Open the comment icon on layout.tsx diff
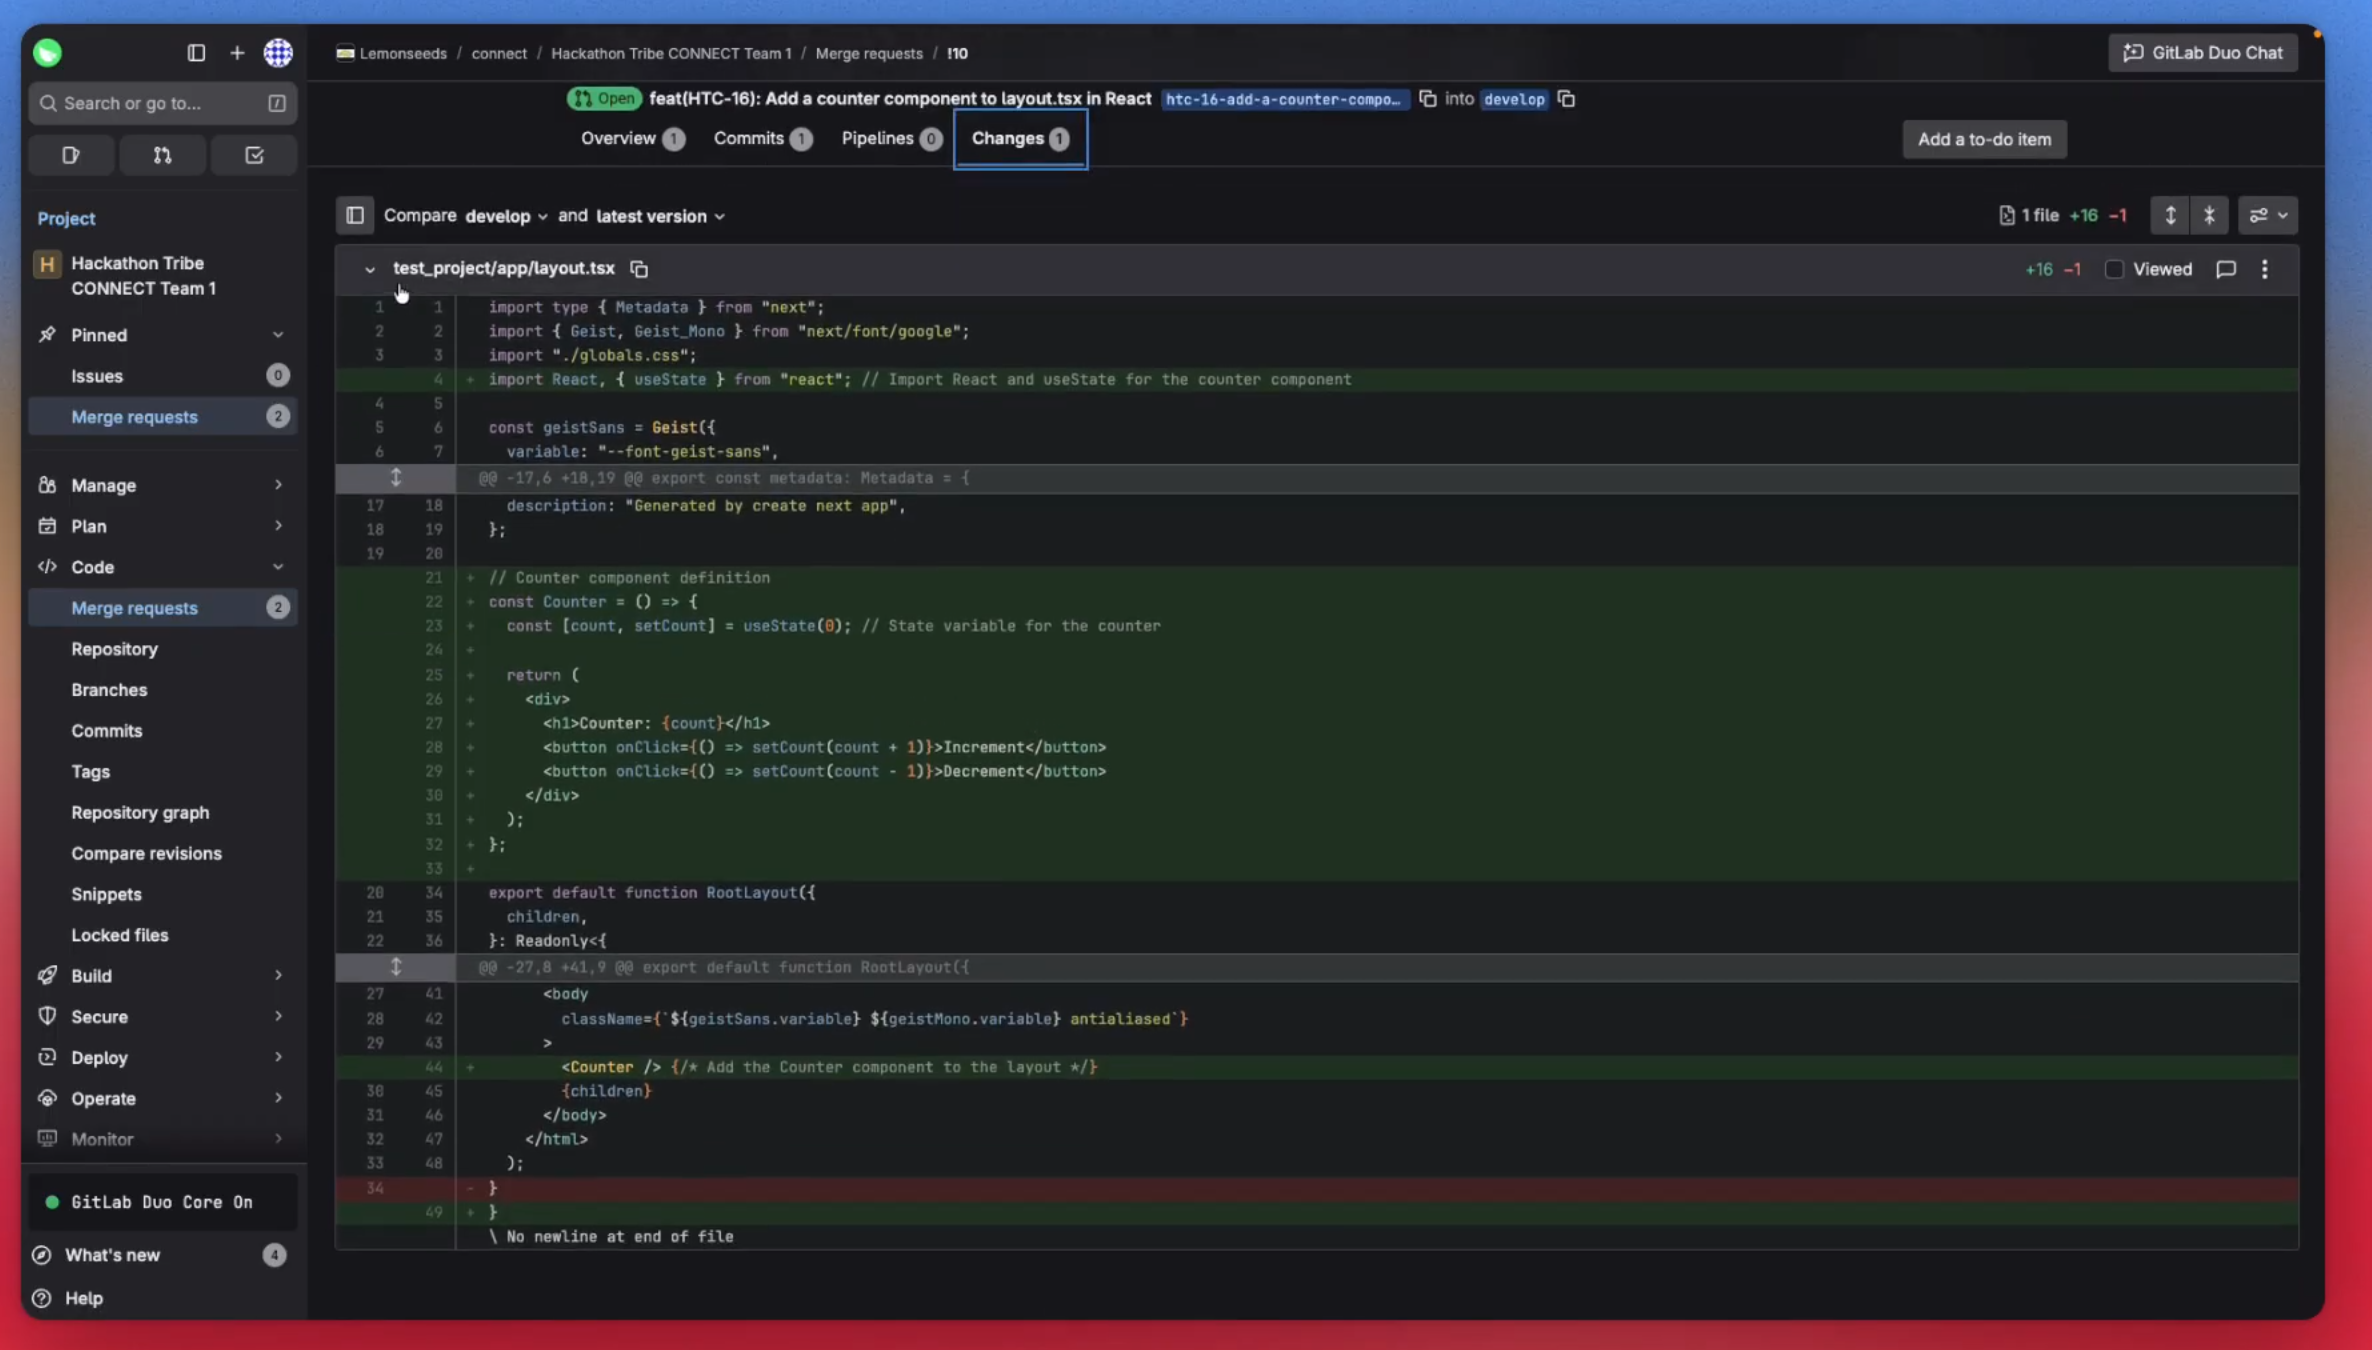The width and height of the screenshot is (2372, 1350). coord(2225,269)
